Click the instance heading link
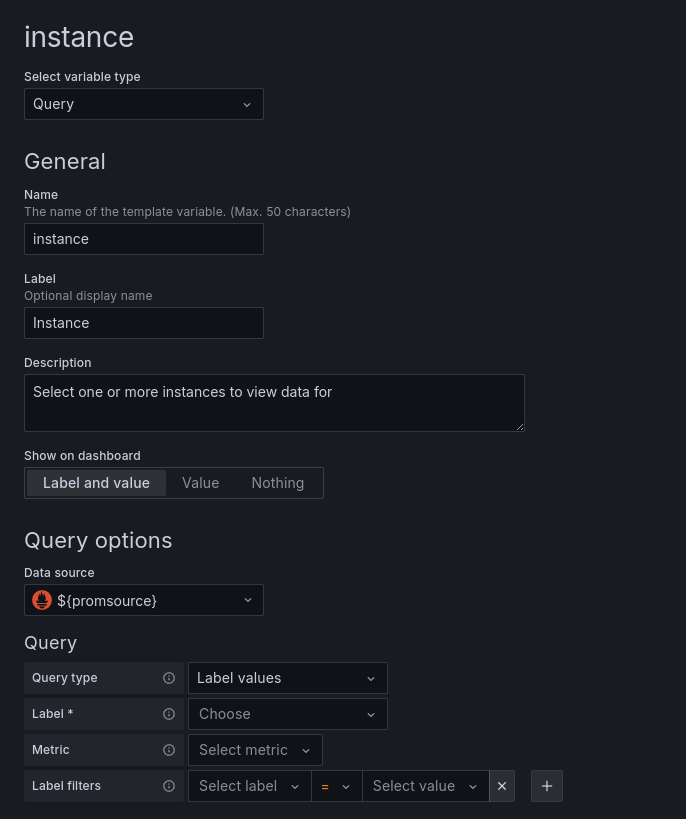686x819 pixels. pos(79,37)
